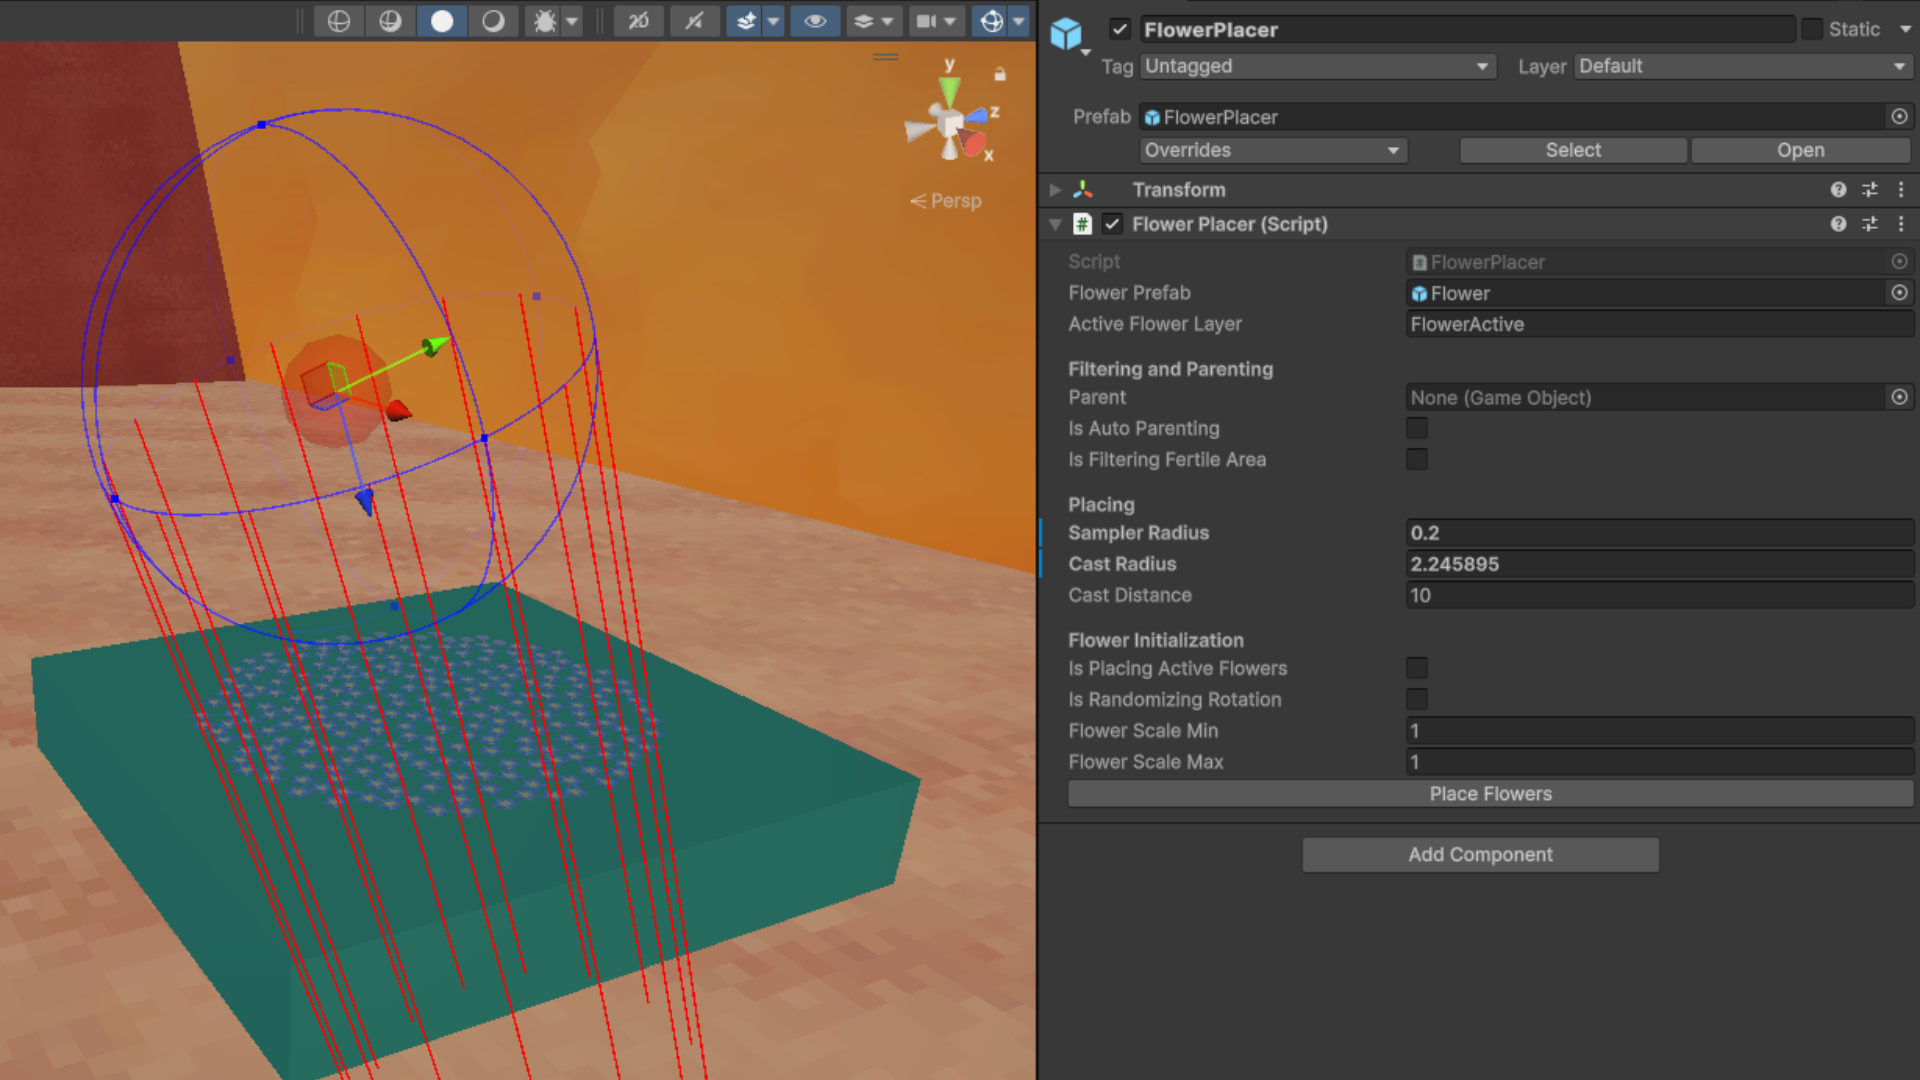Select Wireframe draw mode in Scene toolbar

tap(339, 21)
